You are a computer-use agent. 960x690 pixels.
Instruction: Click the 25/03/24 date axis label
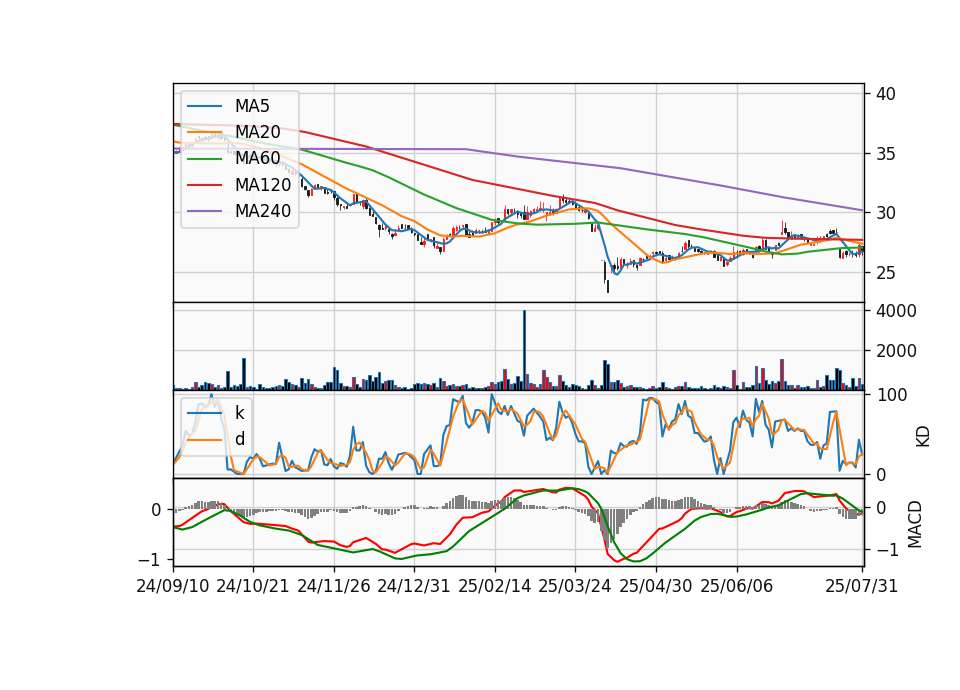pos(575,586)
